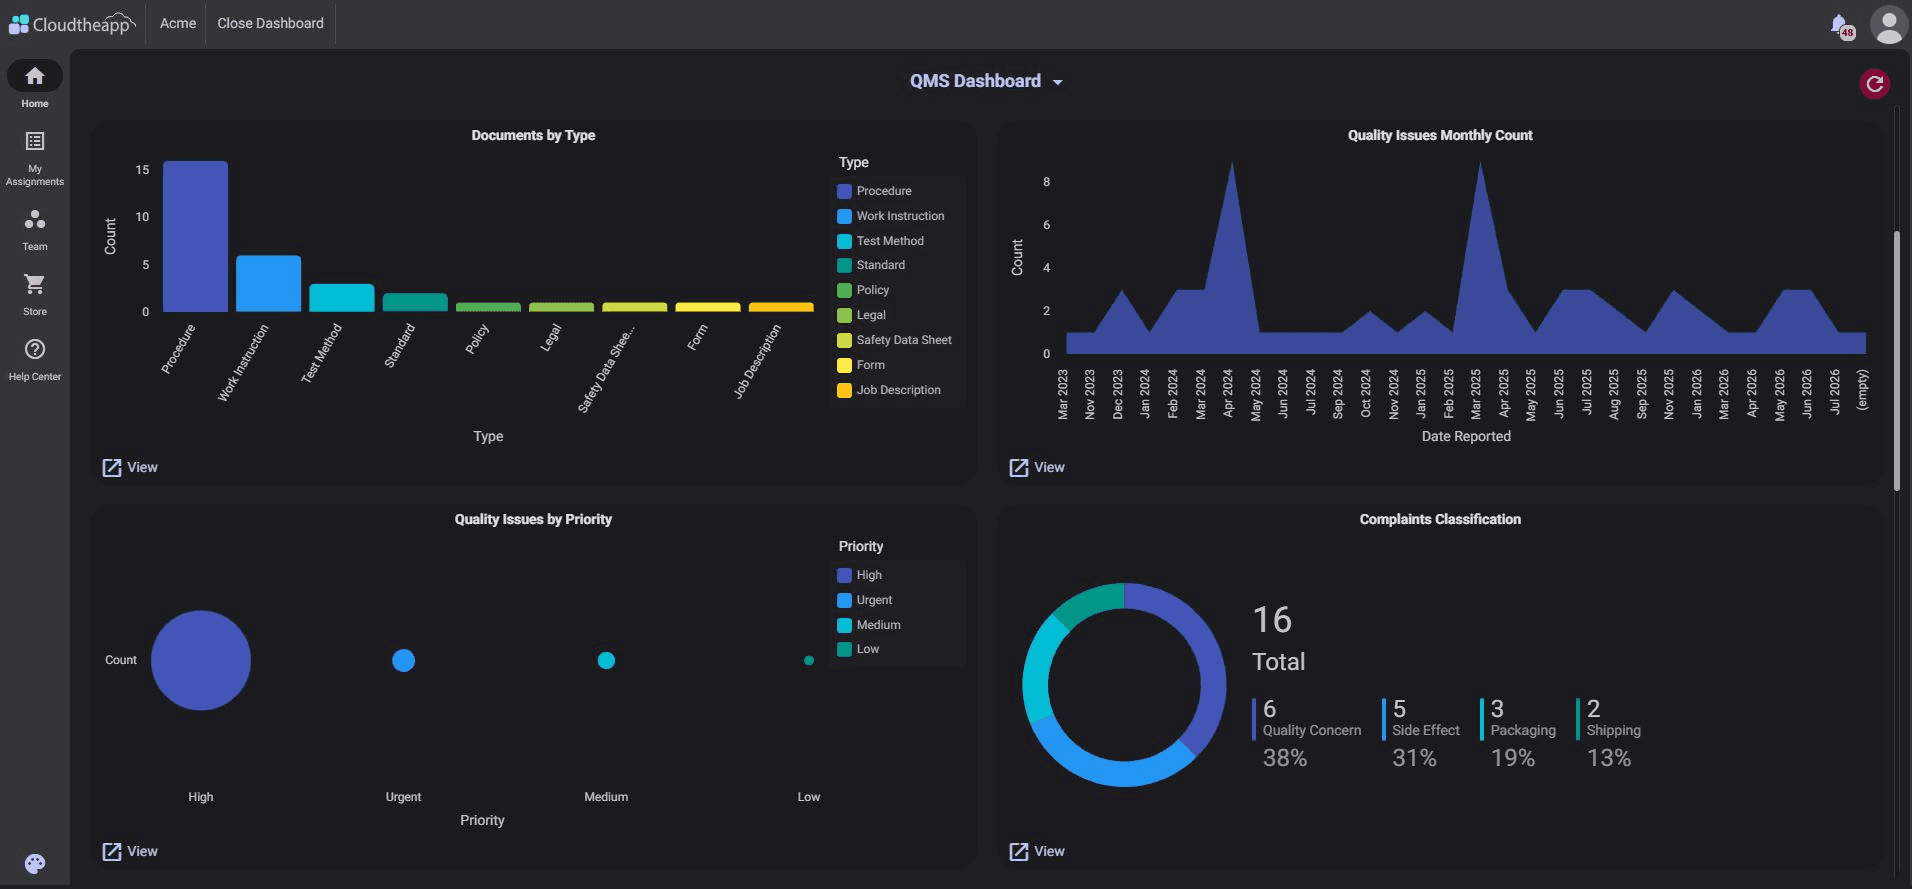Click the dashboard vertical scrollbar

(1896, 360)
